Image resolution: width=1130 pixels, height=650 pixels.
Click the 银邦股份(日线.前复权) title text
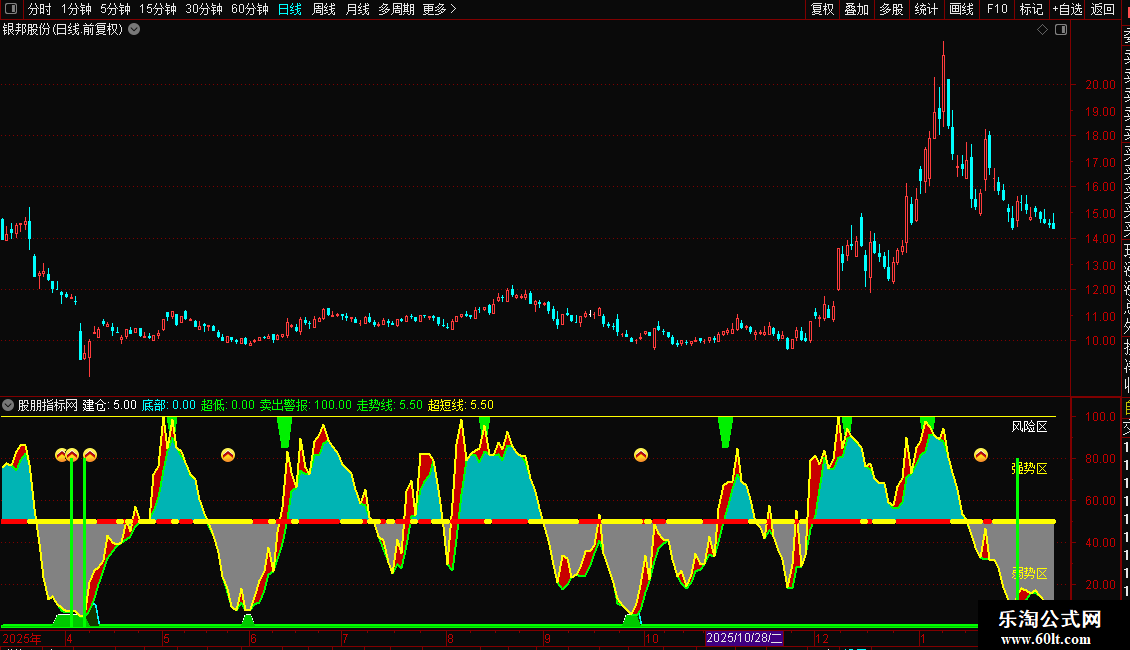(63, 30)
